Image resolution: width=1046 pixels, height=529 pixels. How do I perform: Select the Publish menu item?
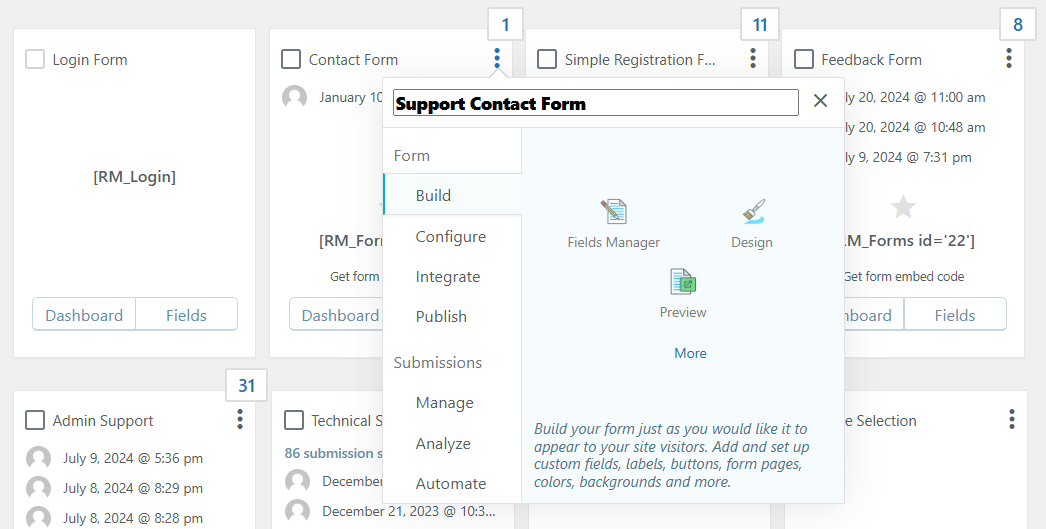click(441, 317)
